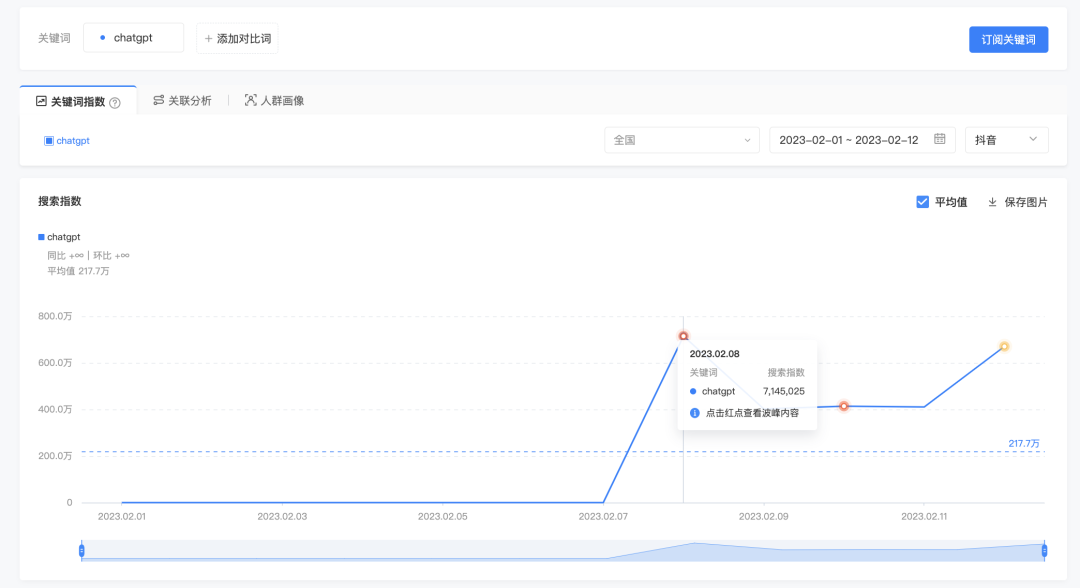Screen dimensions: 1080x588
Task: Click the right handle of the range slider
Action: pyautogui.click(x=1045, y=550)
